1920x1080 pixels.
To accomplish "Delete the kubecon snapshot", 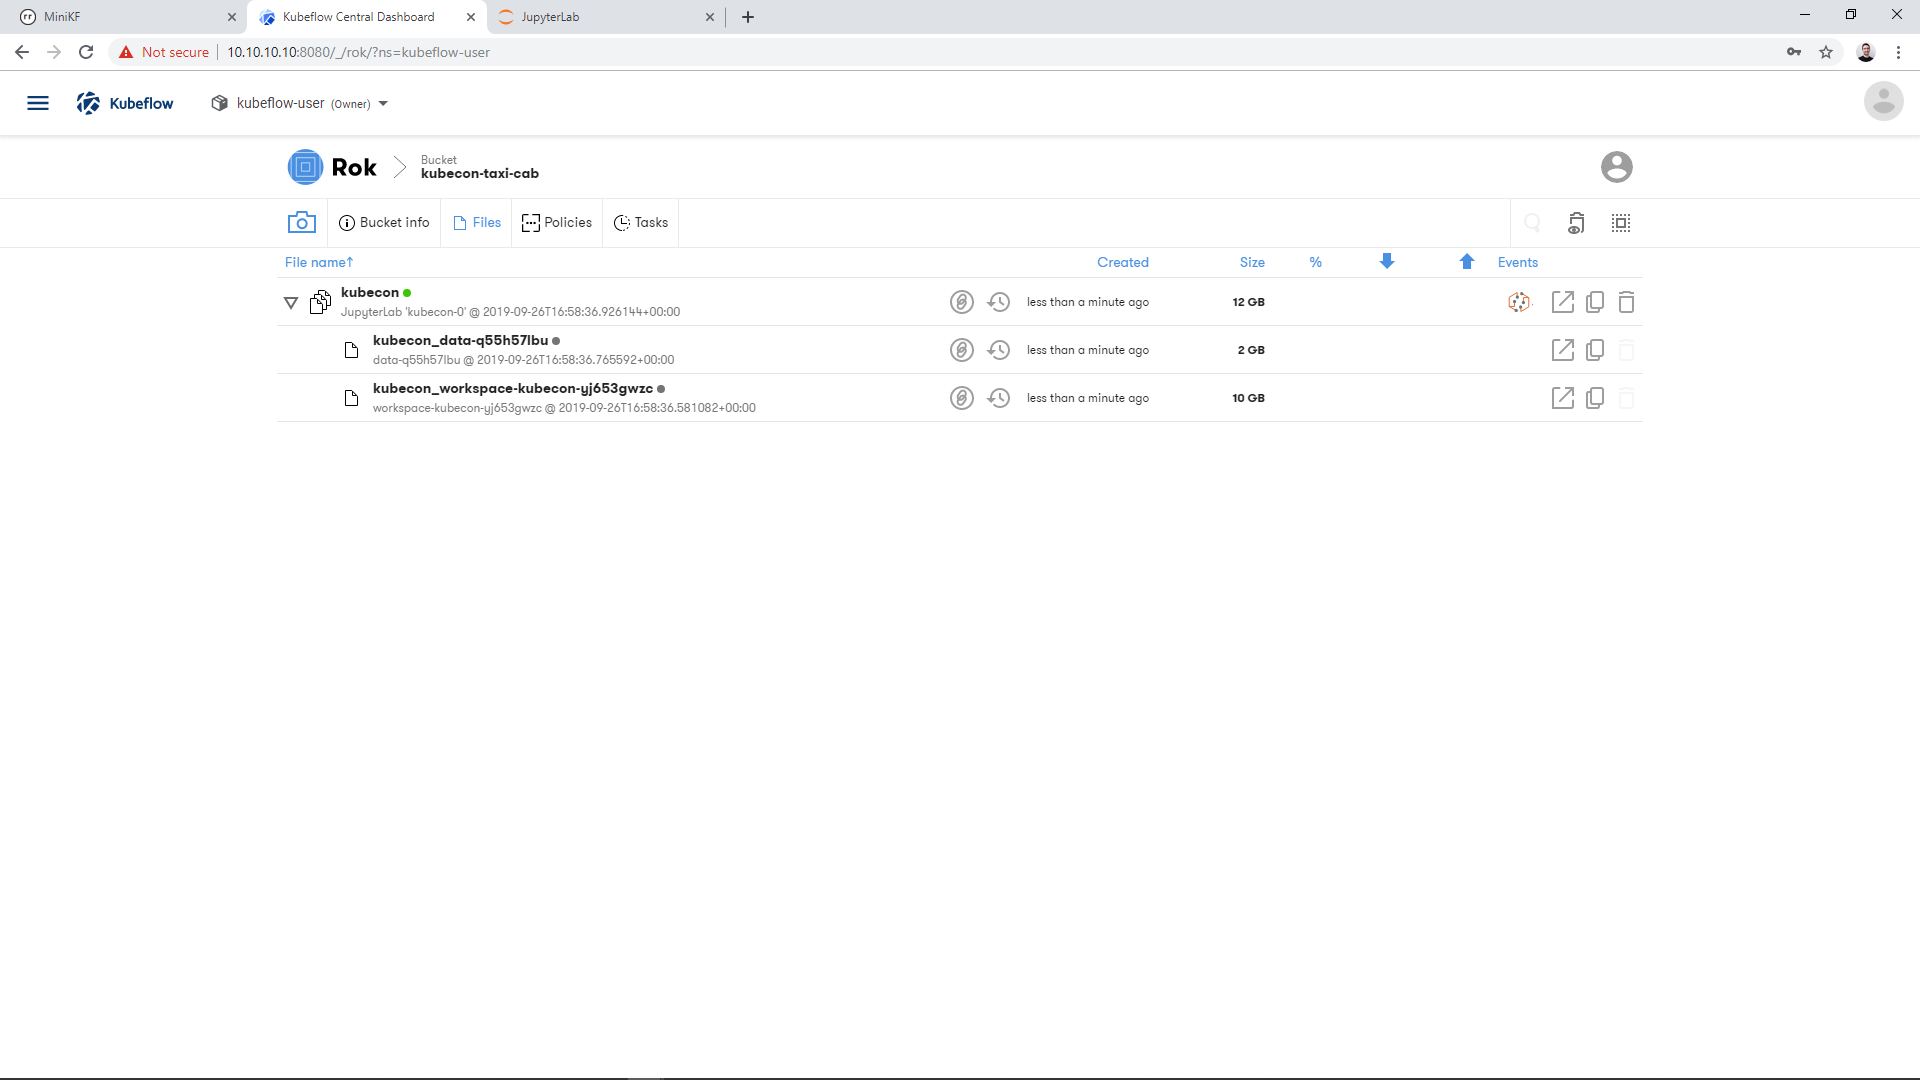I will [x=1626, y=302].
